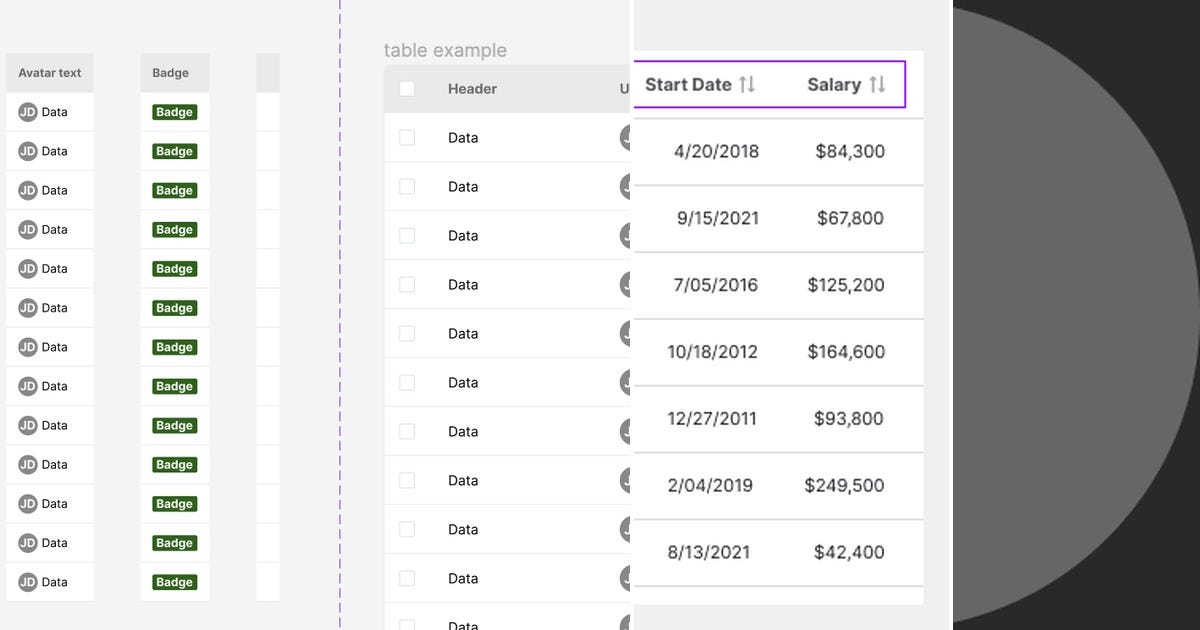
Task: Click the Avatar text column header
Action: point(49,73)
